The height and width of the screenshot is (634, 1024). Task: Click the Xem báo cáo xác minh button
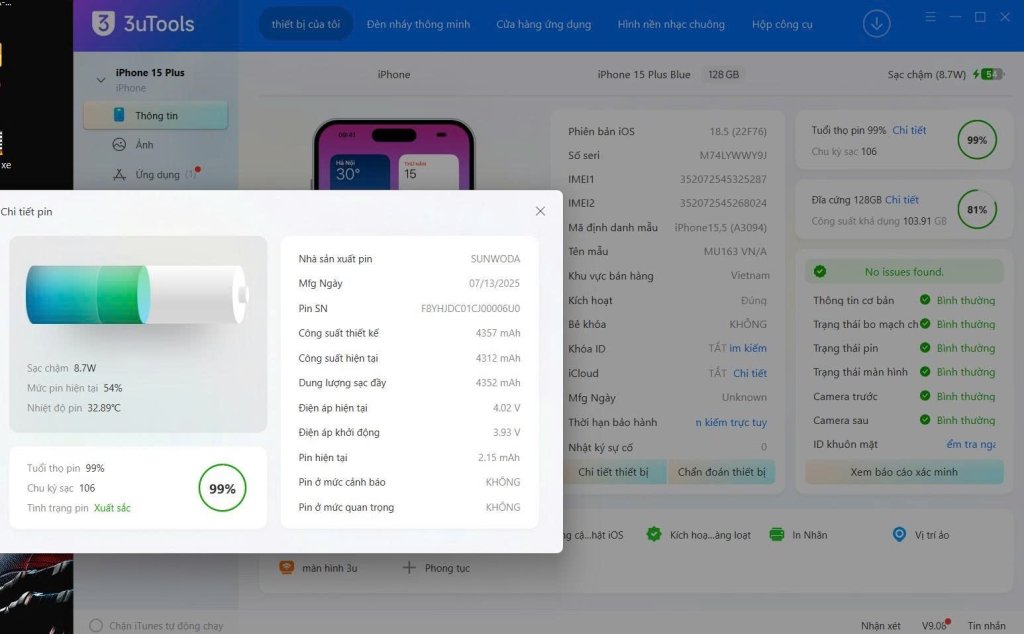tap(904, 471)
